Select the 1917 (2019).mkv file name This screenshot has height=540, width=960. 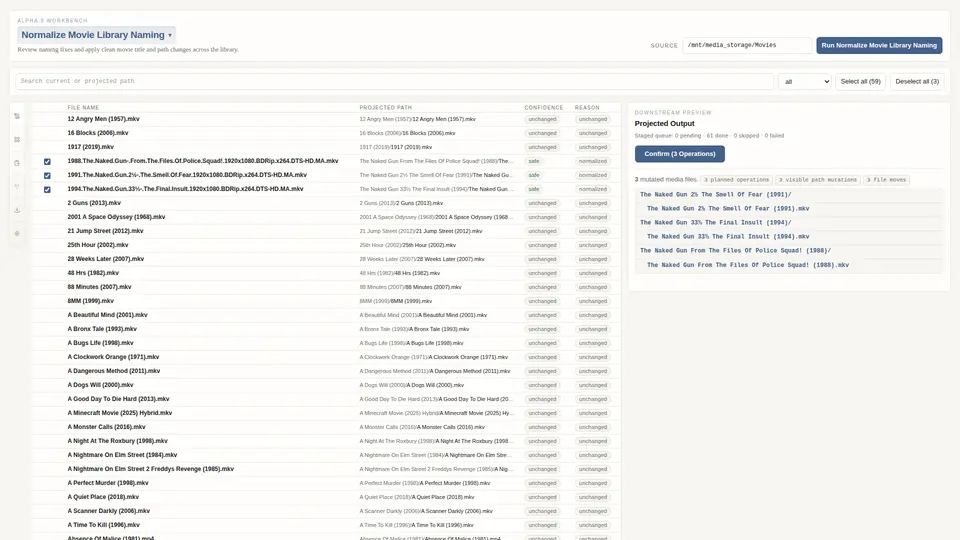point(91,147)
